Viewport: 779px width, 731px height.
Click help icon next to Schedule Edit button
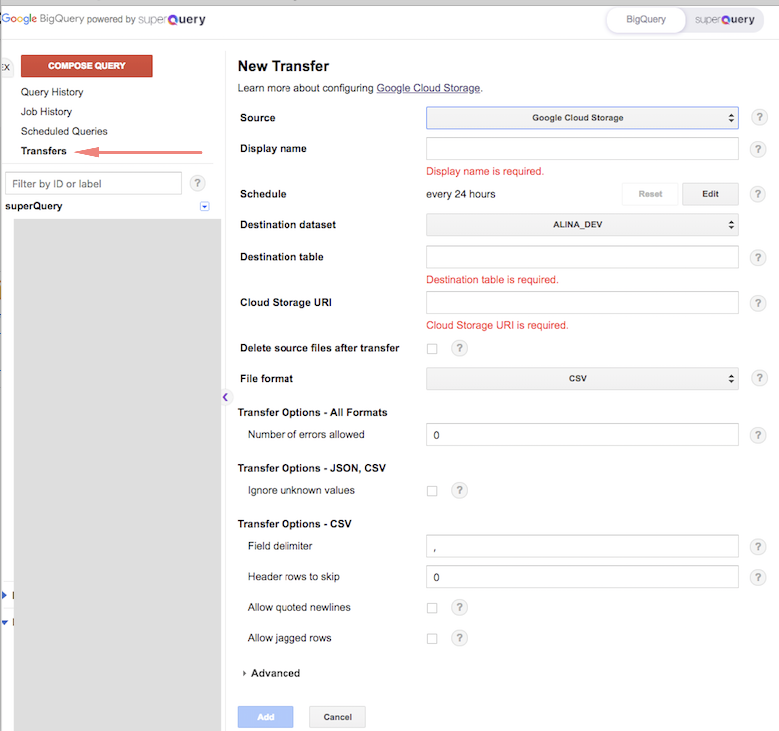click(x=759, y=194)
